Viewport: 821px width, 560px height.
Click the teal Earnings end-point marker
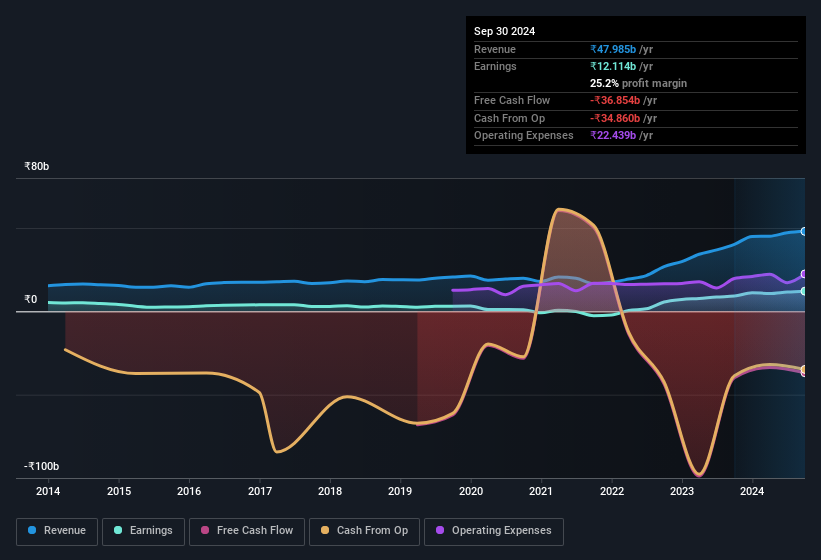point(804,291)
